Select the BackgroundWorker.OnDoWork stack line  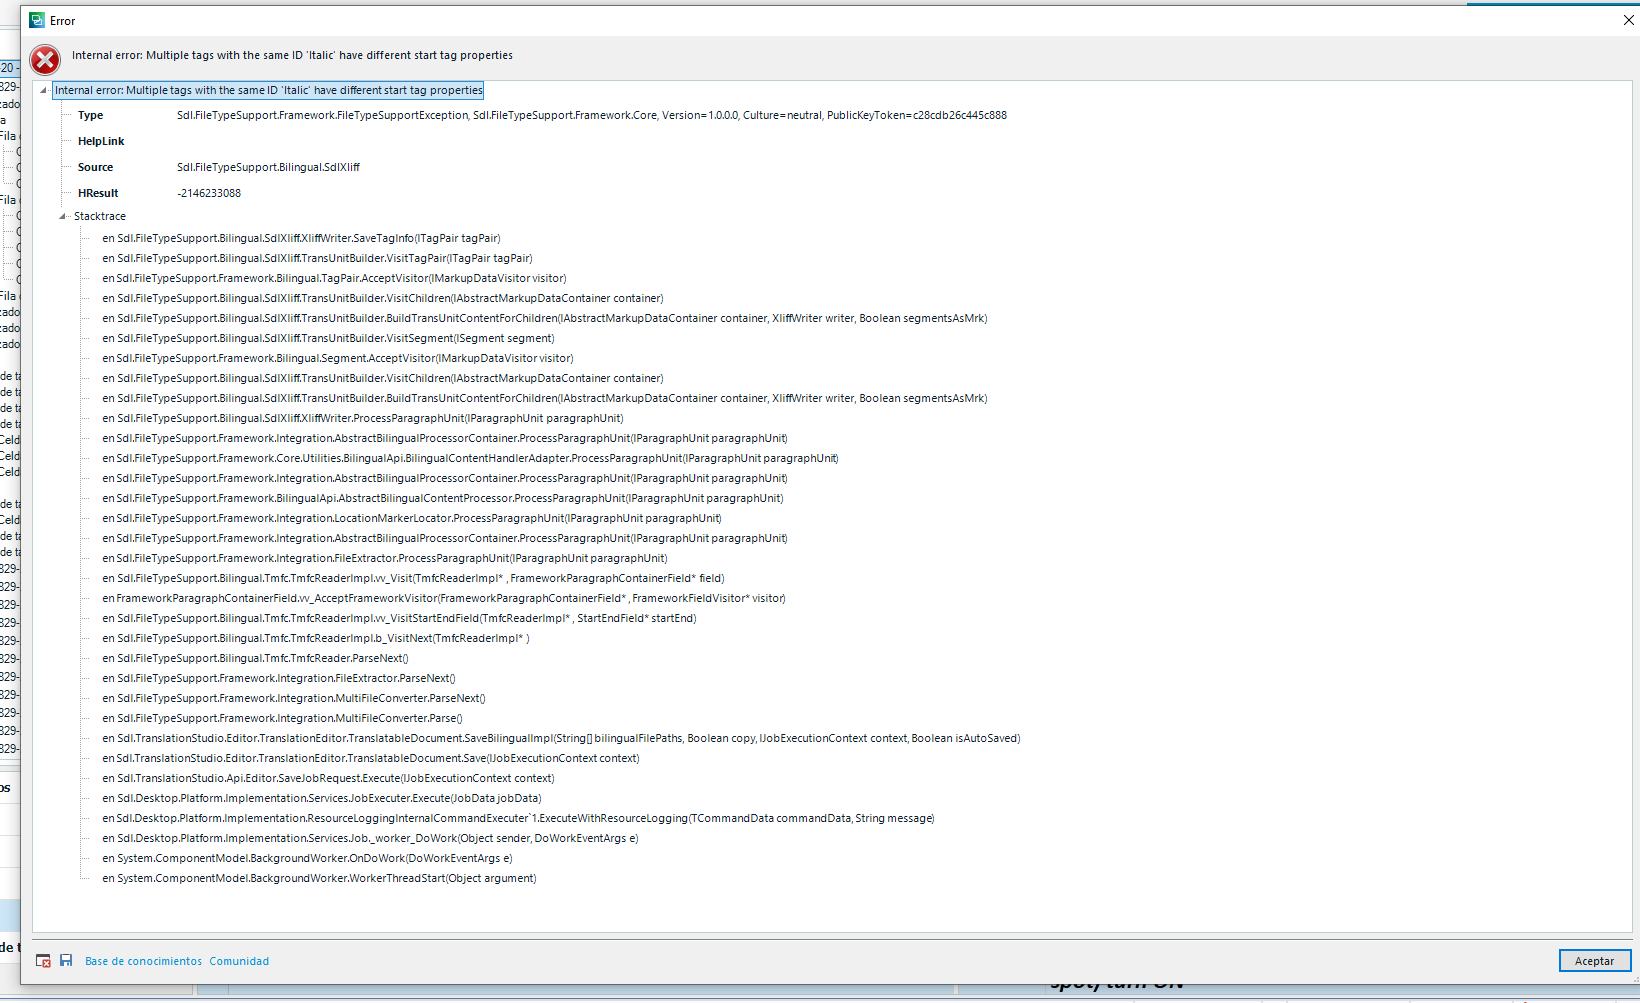coord(307,858)
